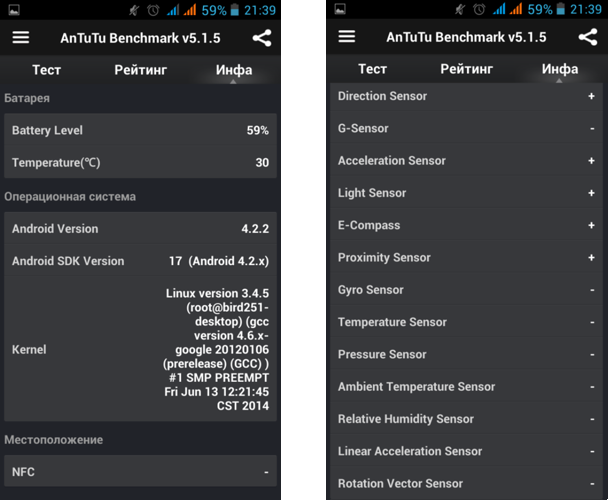The height and width of the screenshot is (500, 608).
Task: Tap battery icon in left status bar
Action: (235, 10)
